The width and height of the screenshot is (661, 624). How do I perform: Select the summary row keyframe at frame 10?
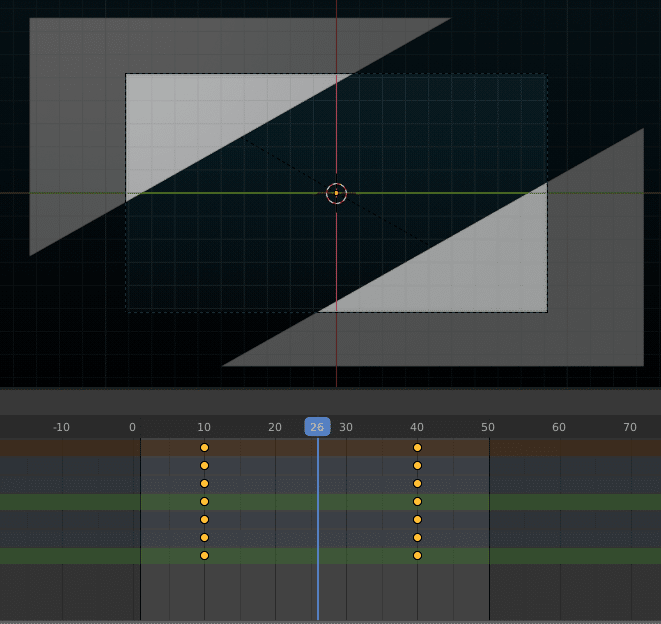point(204,447)
